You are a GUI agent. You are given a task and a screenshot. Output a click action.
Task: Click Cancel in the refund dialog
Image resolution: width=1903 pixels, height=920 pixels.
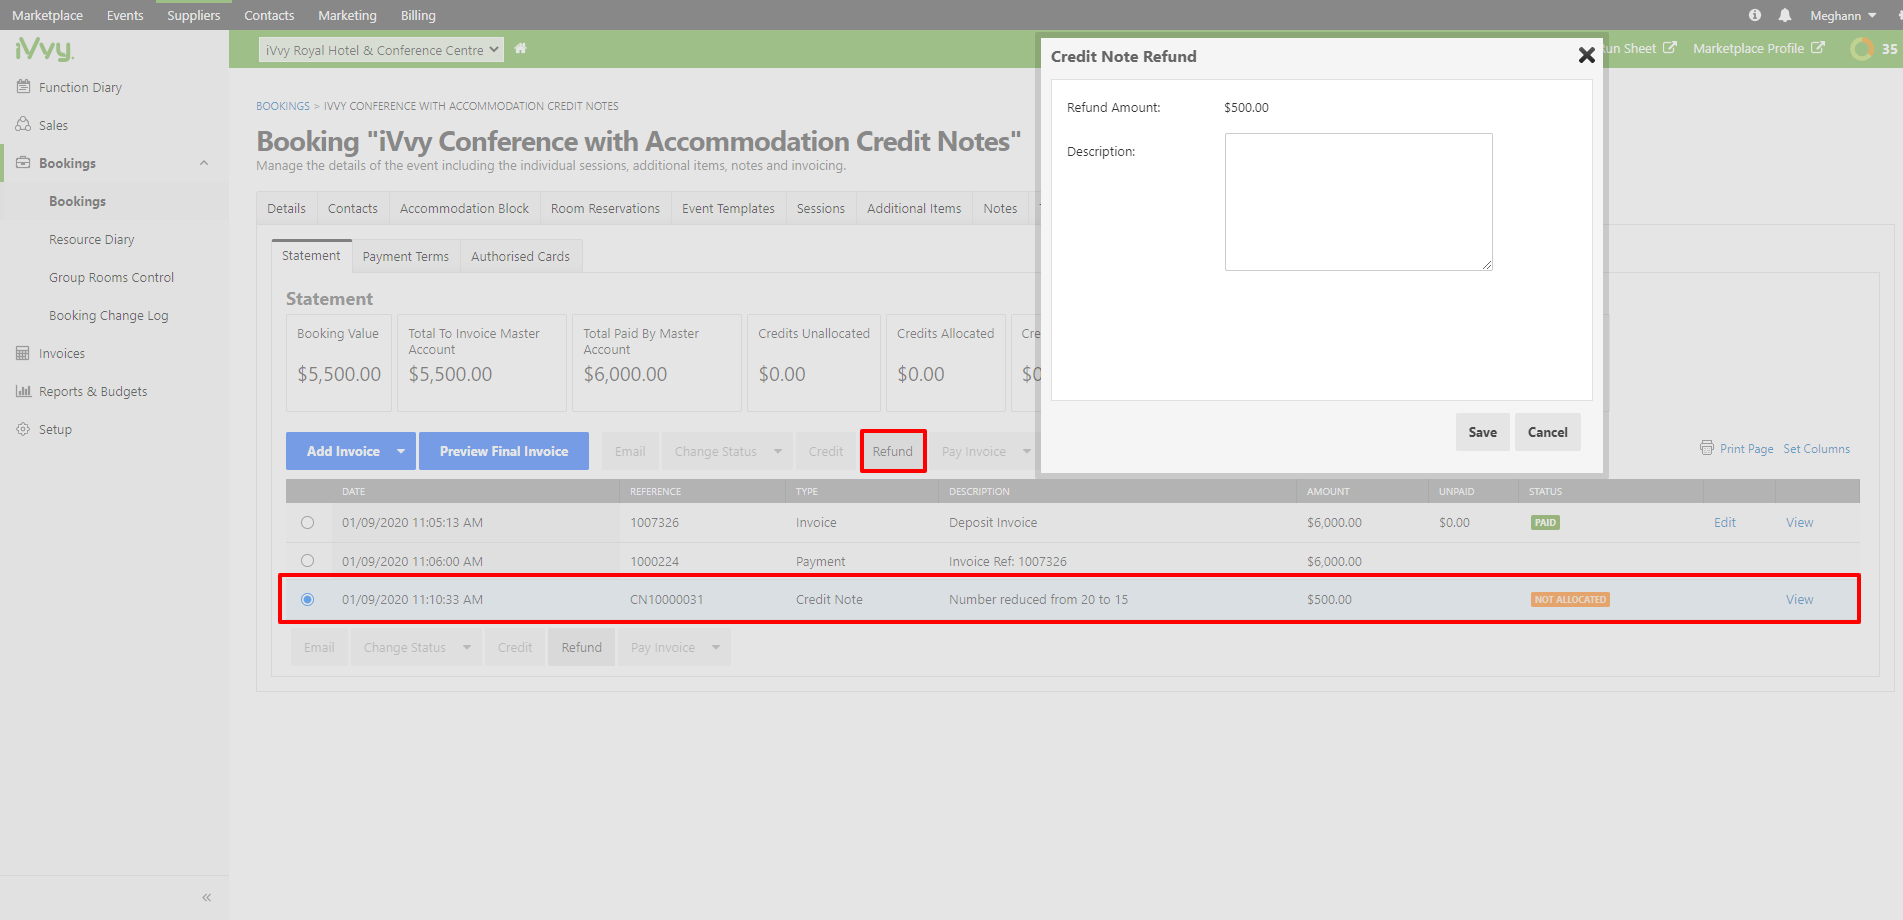pyautogui.click(x=1547, y=432)
